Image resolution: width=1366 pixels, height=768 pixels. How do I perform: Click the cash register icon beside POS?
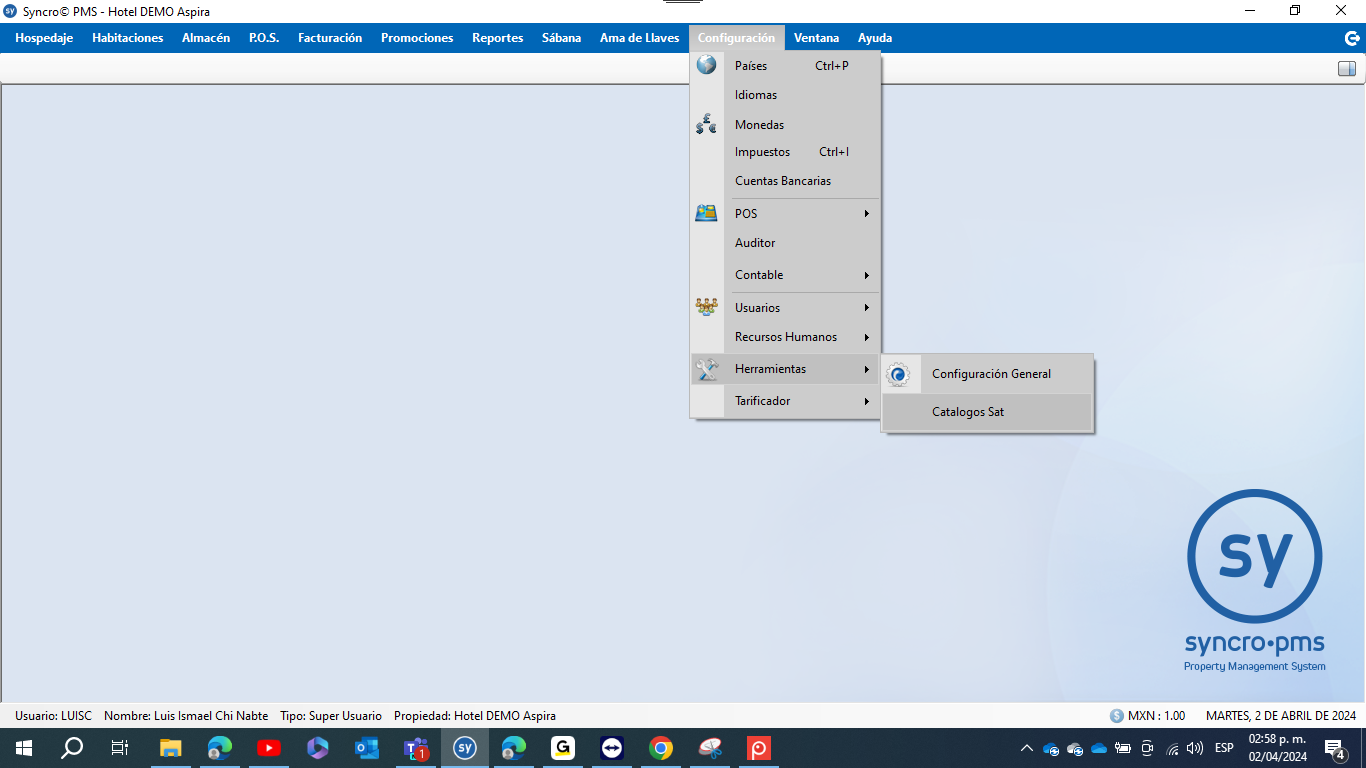pos(707,213)
